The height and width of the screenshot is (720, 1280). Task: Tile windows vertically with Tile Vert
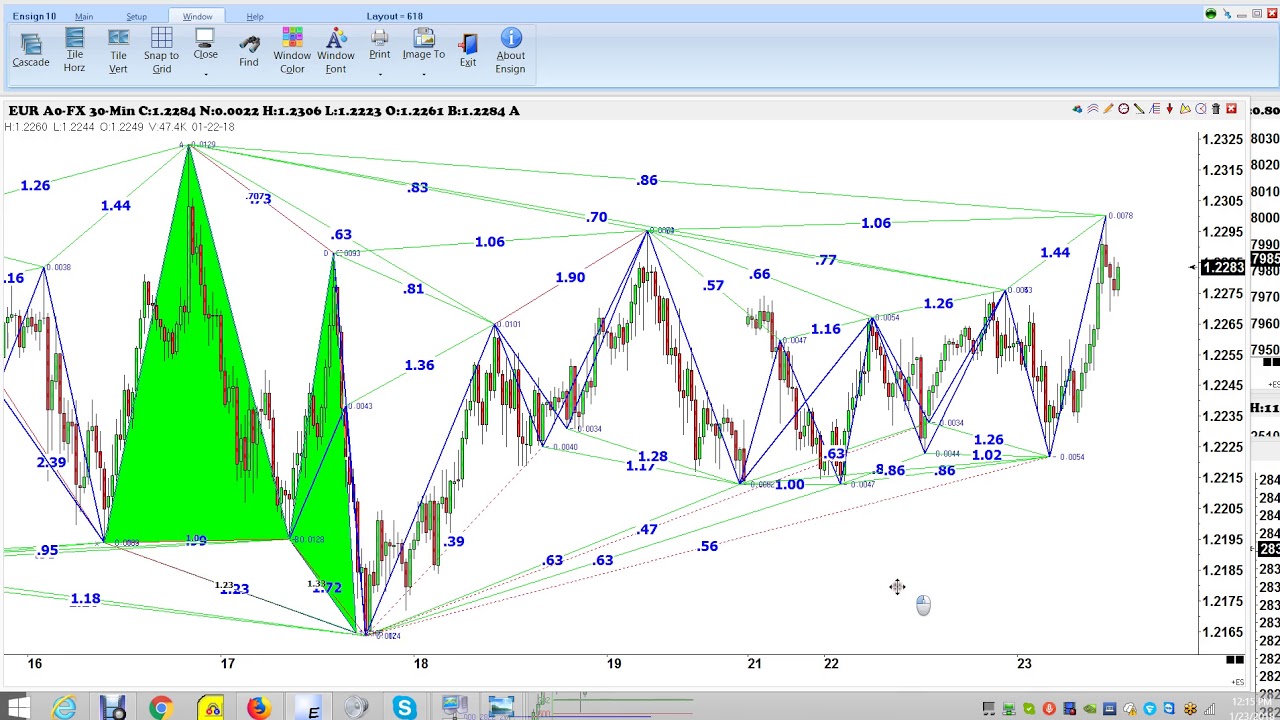click(x=118, y=49)
